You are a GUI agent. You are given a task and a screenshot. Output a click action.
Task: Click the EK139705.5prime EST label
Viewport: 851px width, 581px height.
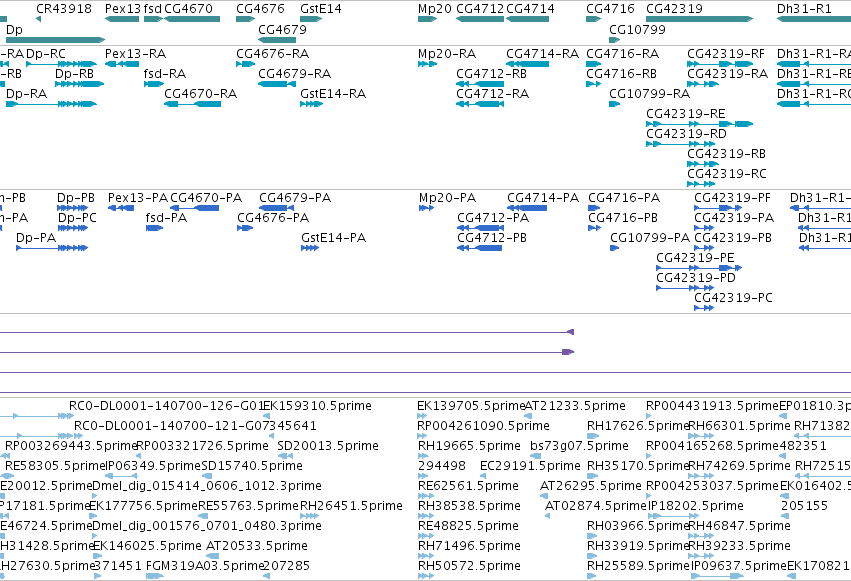click(471, 406)
